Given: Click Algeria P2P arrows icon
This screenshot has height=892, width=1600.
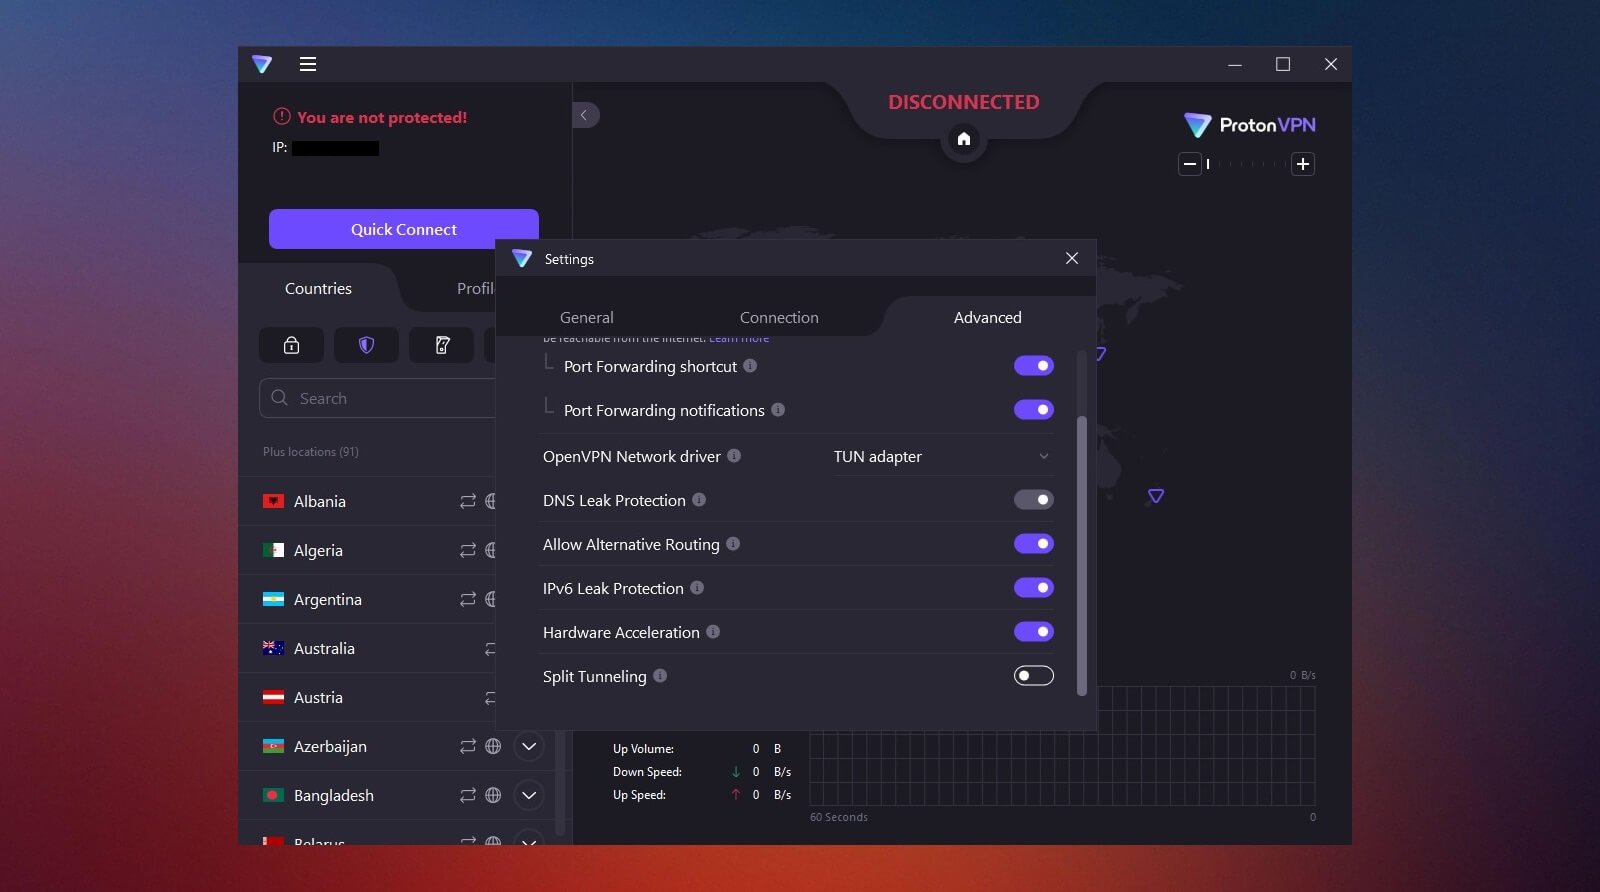Looking at the screenshot, I should (x=467, y=550).
